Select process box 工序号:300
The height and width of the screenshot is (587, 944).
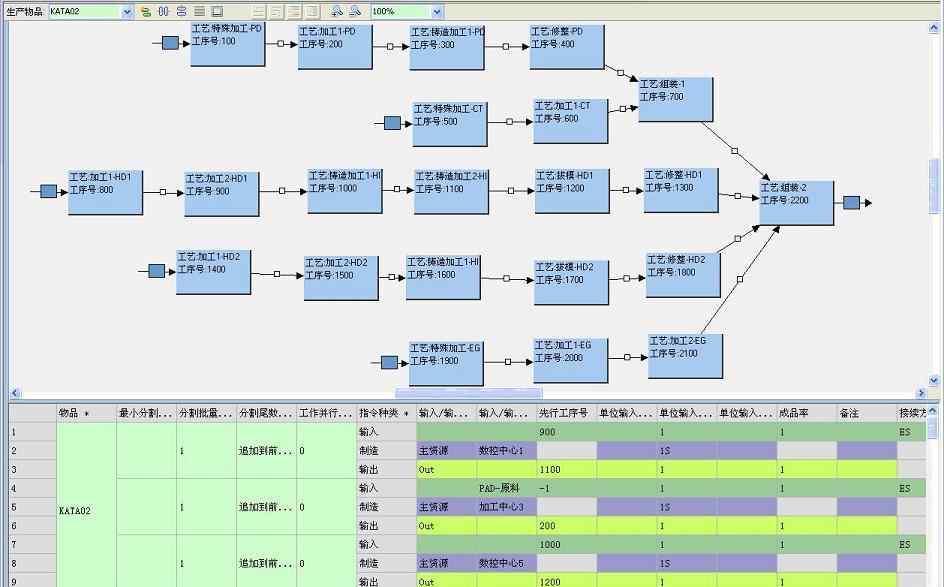pyautogui.click(x=447, y=47)
